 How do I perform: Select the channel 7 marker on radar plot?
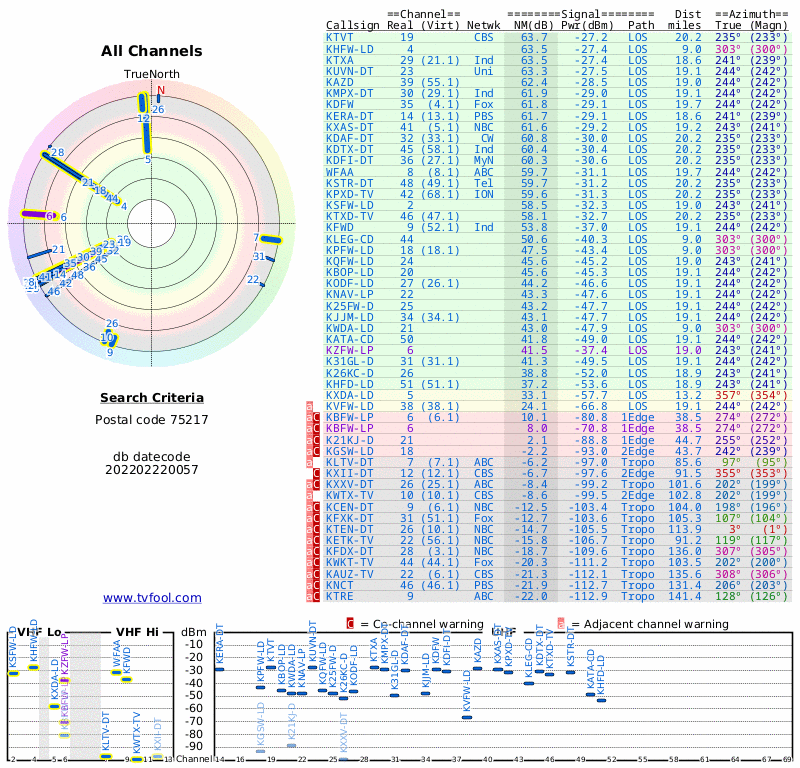coord(270,240)
